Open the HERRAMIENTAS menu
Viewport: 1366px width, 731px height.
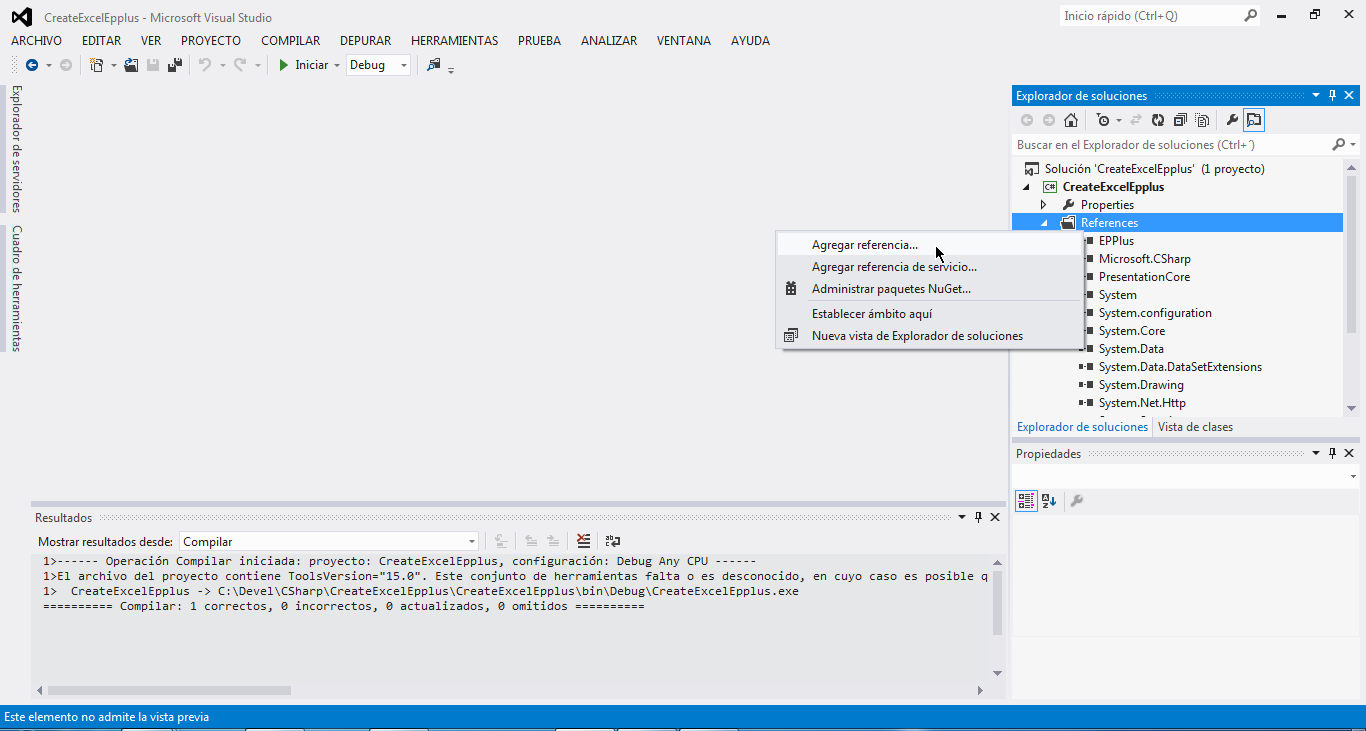click(x=454, y=41)
